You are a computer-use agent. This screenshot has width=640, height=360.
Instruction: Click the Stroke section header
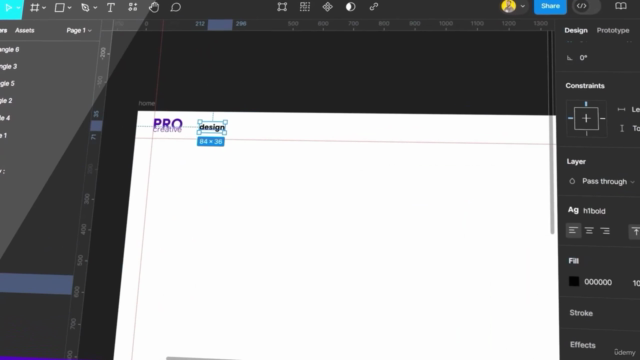click(581, 313)
